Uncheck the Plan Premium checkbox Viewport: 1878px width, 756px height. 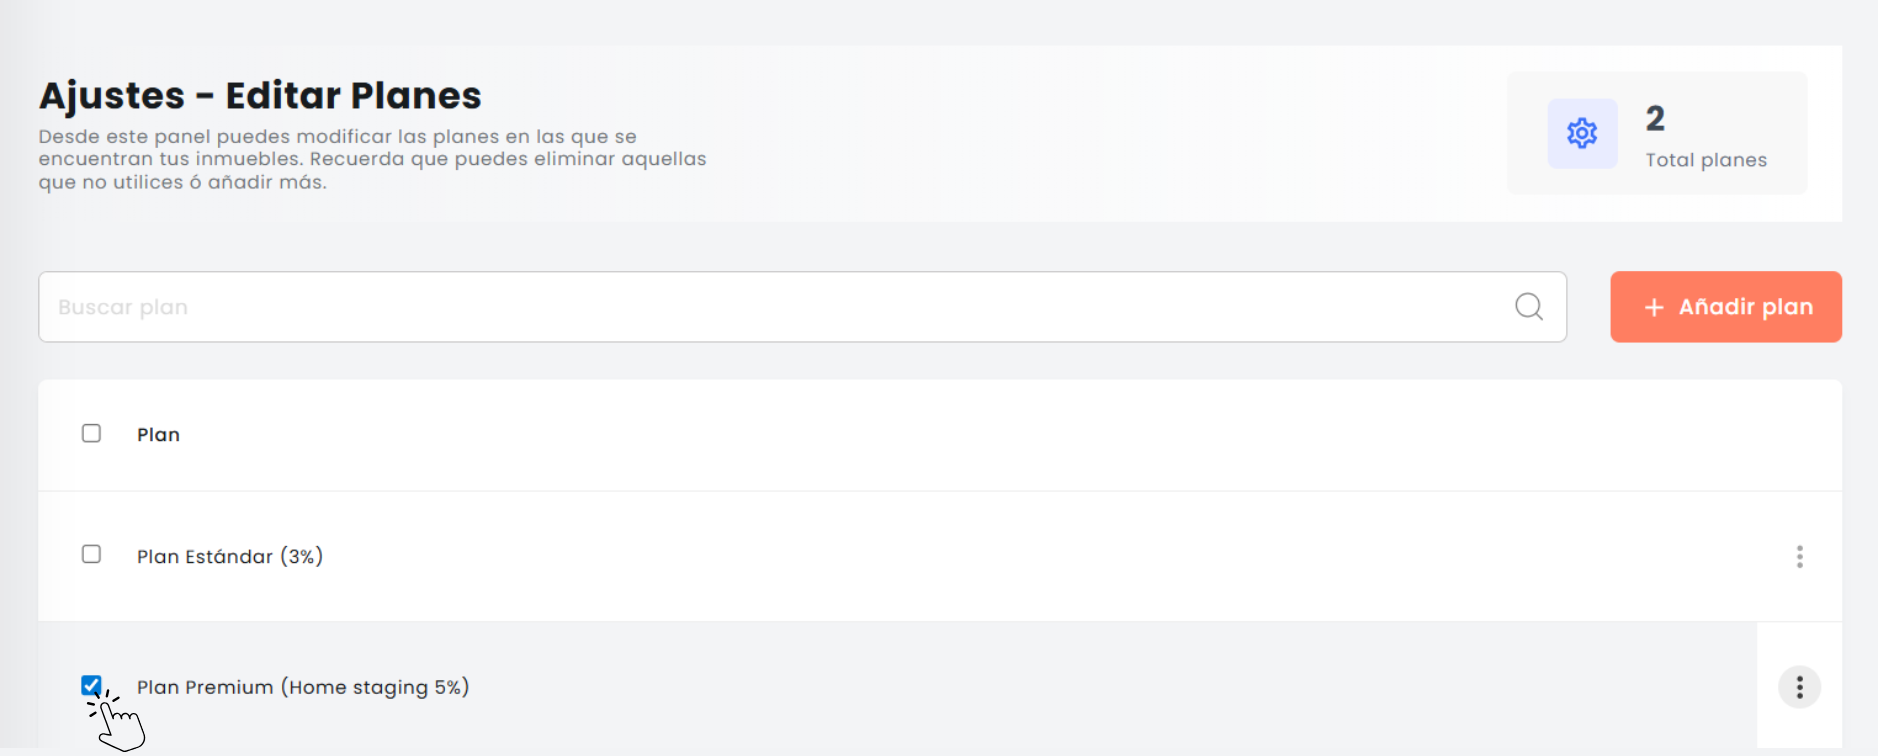click(x=91, y=685)
